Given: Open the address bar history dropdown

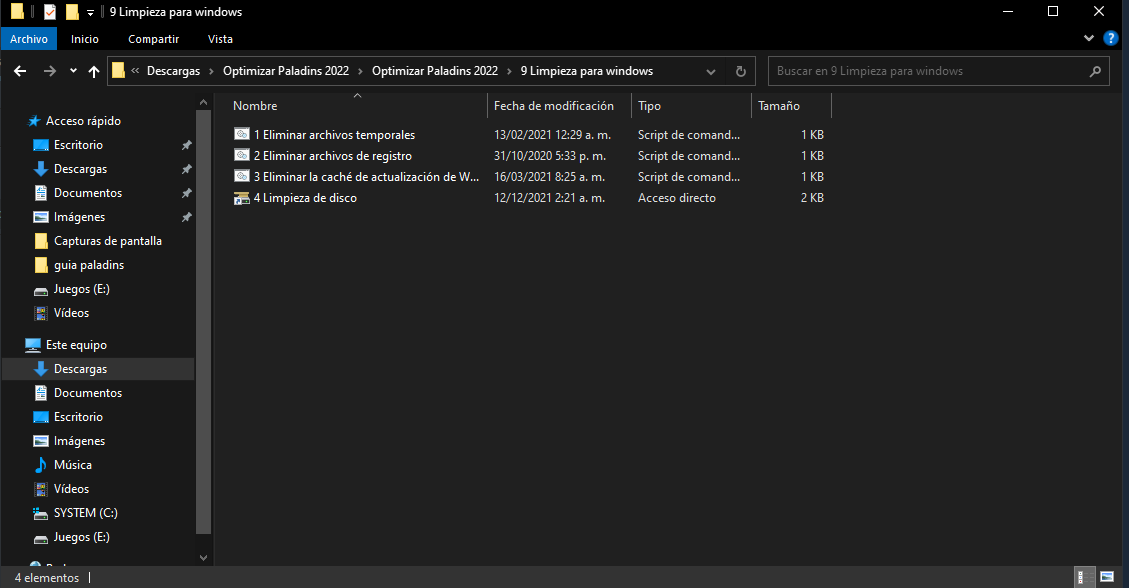Looking at the screenshot, I should (x=711, y=71).
